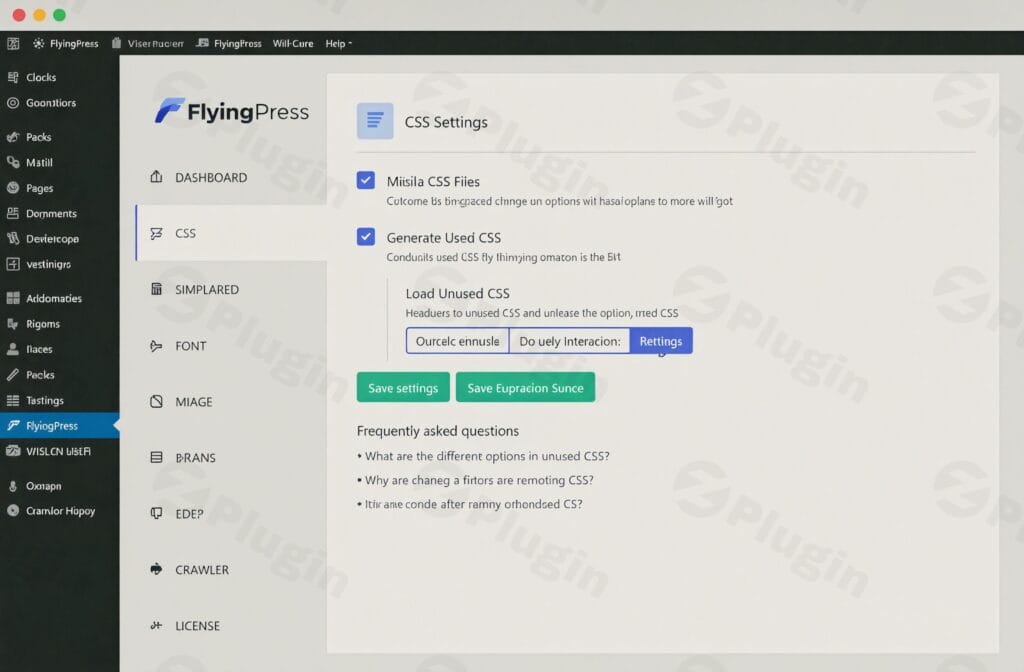Viewport: 1024px width, 672px height.
Task: Open the CSS section in FlyingPress sidebar
Action: [185, 233]
